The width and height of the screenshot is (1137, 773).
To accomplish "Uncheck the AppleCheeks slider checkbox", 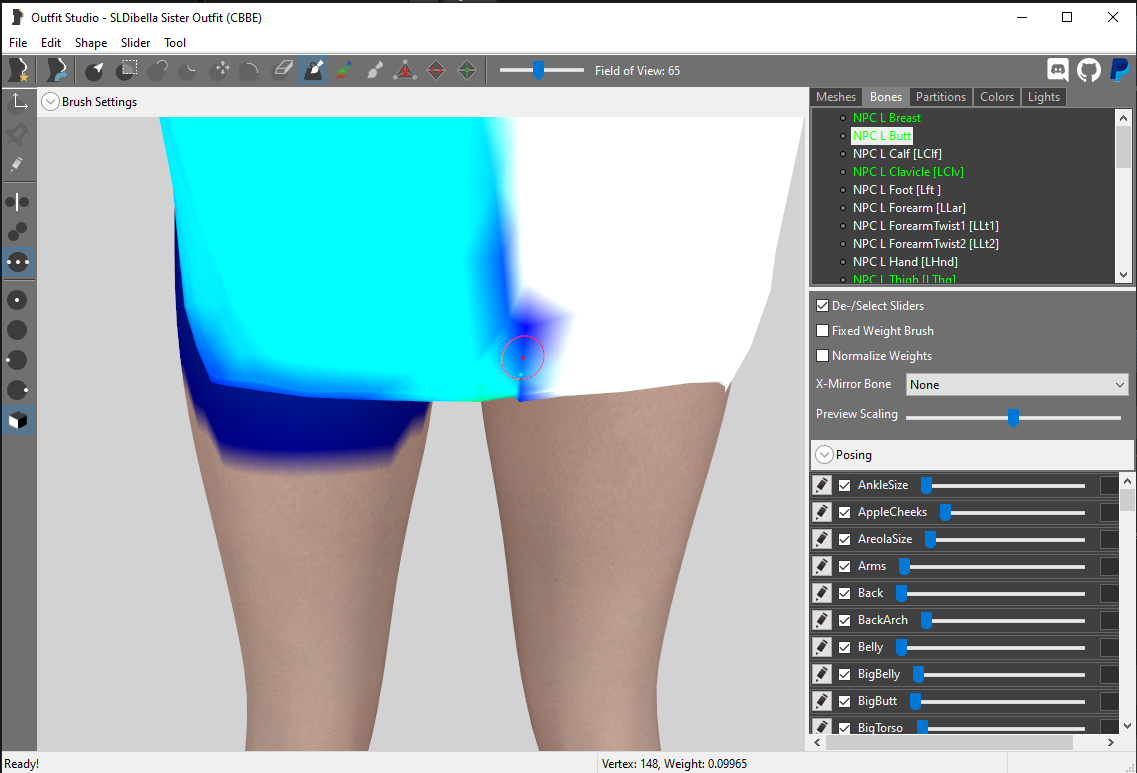I will click(845, 513).
